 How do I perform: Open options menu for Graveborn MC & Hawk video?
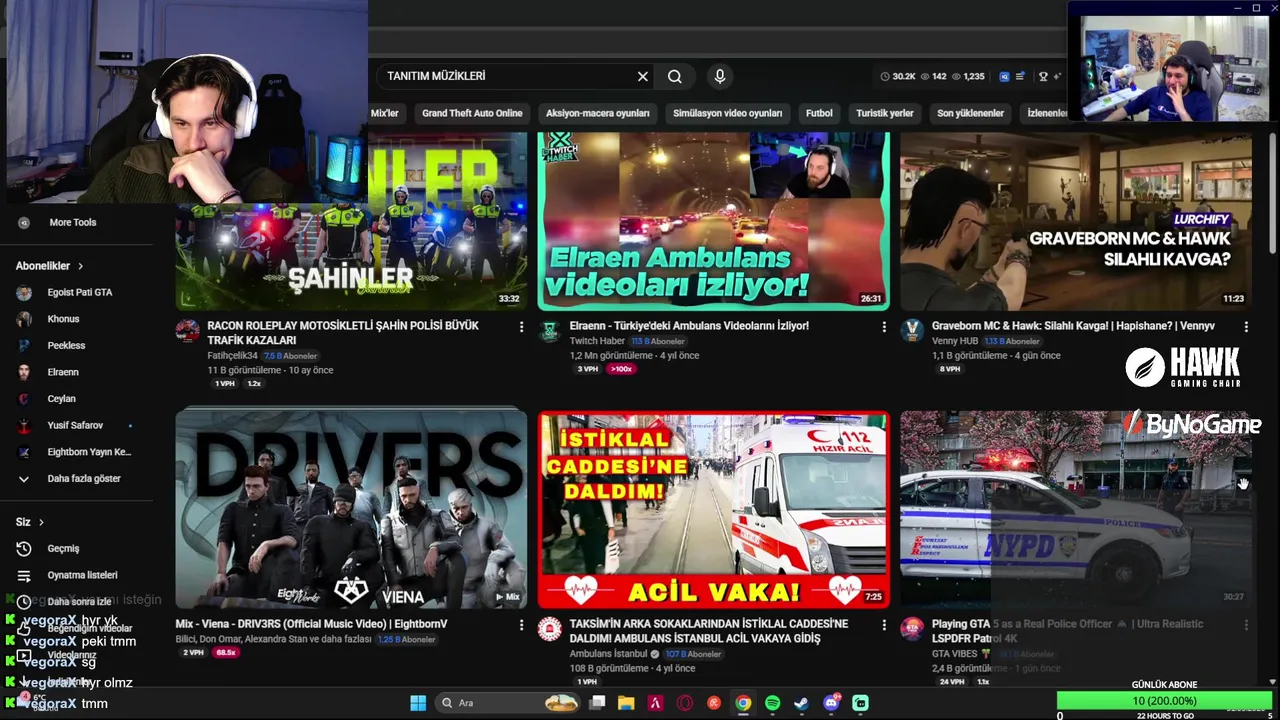(1246, 327)
